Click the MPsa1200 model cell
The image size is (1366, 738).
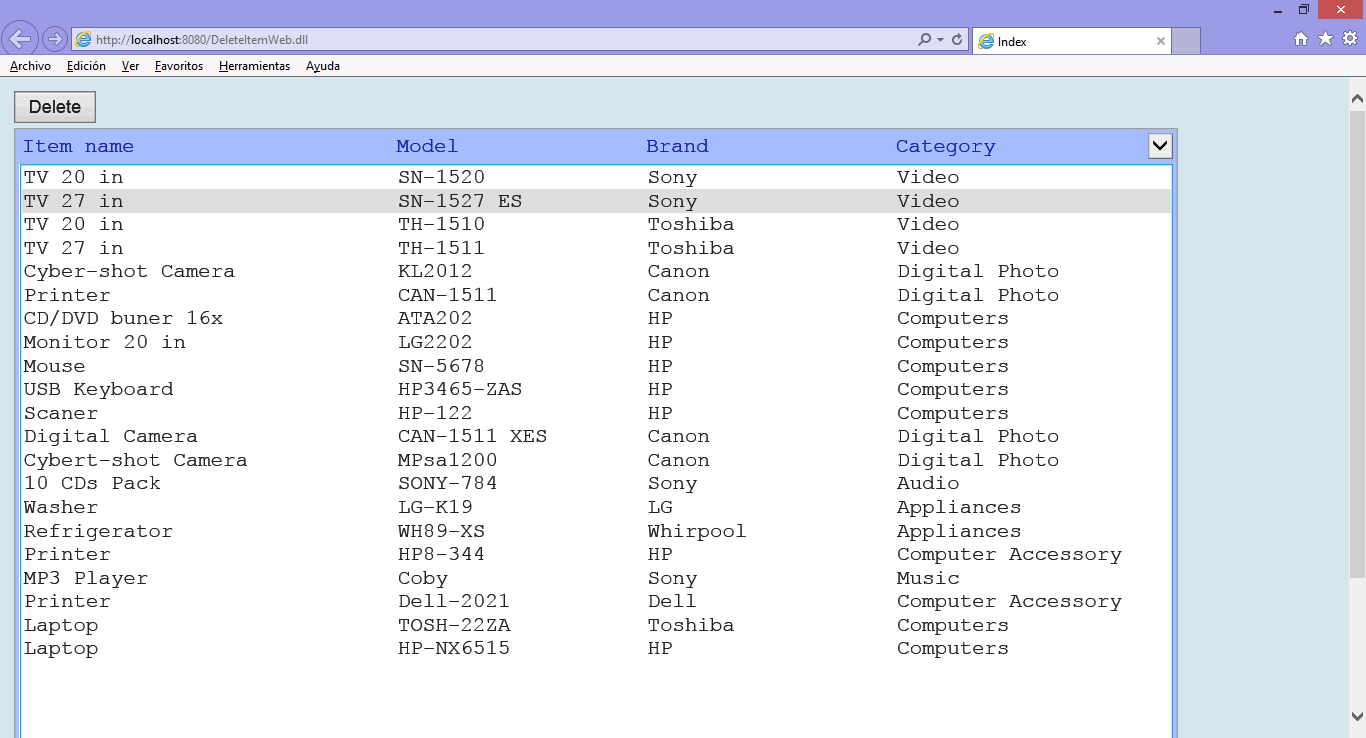(x=448, y=460)
